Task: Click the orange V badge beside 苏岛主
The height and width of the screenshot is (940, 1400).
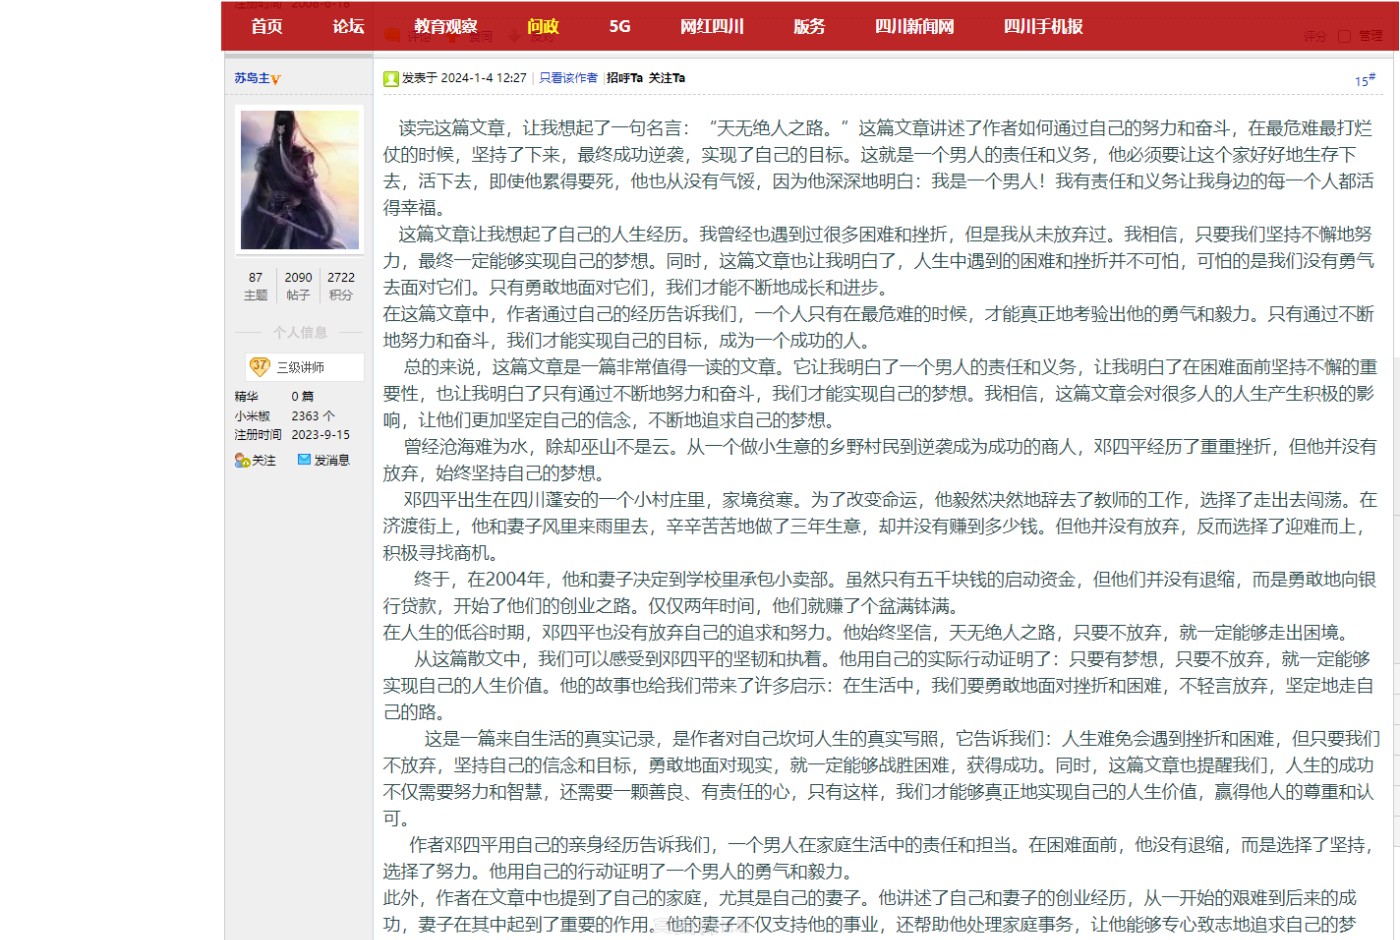Action: [x=276, y=79]
